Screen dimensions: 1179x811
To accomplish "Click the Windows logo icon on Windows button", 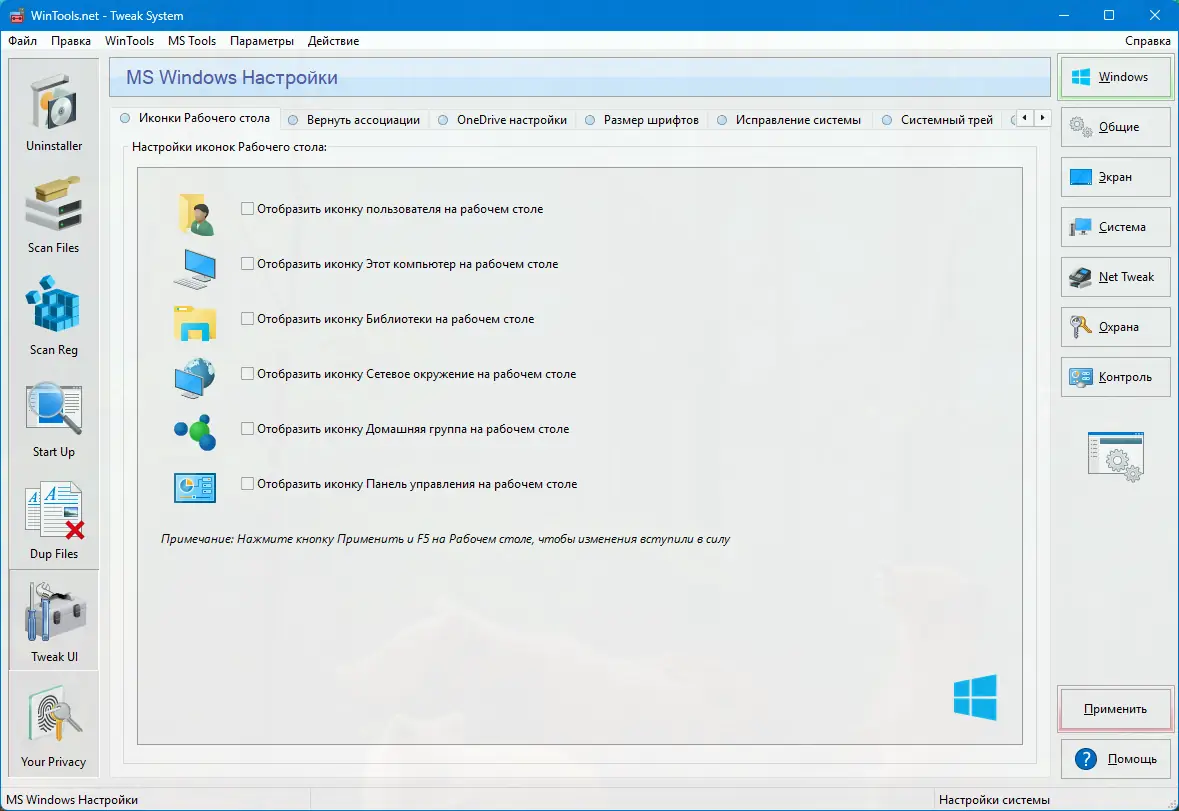I will pos(1080,77).
